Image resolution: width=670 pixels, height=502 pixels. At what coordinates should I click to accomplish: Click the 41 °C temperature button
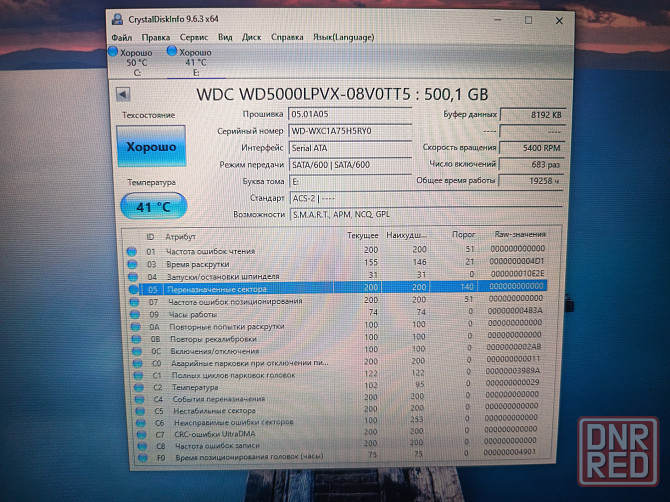tap(154, 207)
